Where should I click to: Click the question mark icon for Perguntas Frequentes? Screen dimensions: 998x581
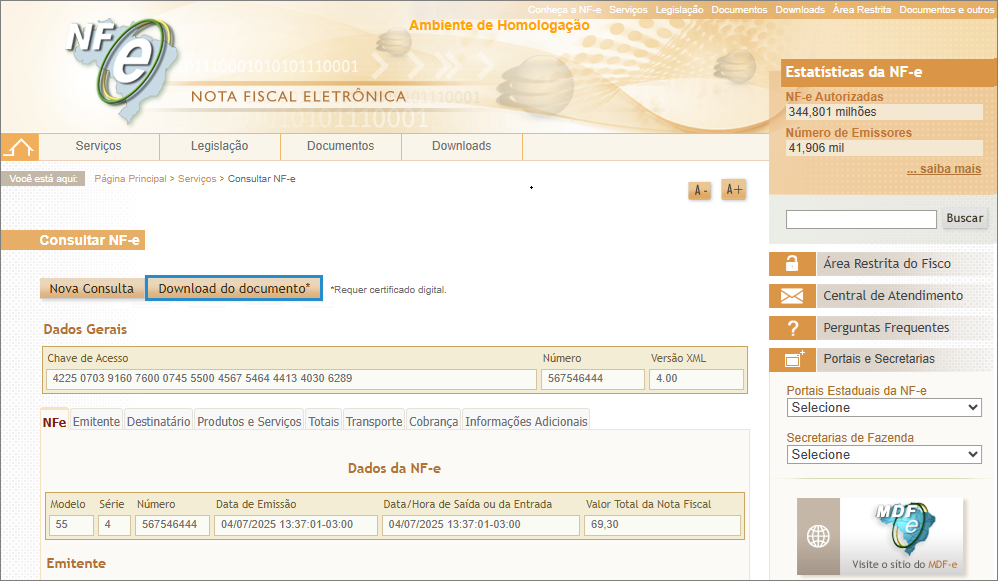(792, 328)
